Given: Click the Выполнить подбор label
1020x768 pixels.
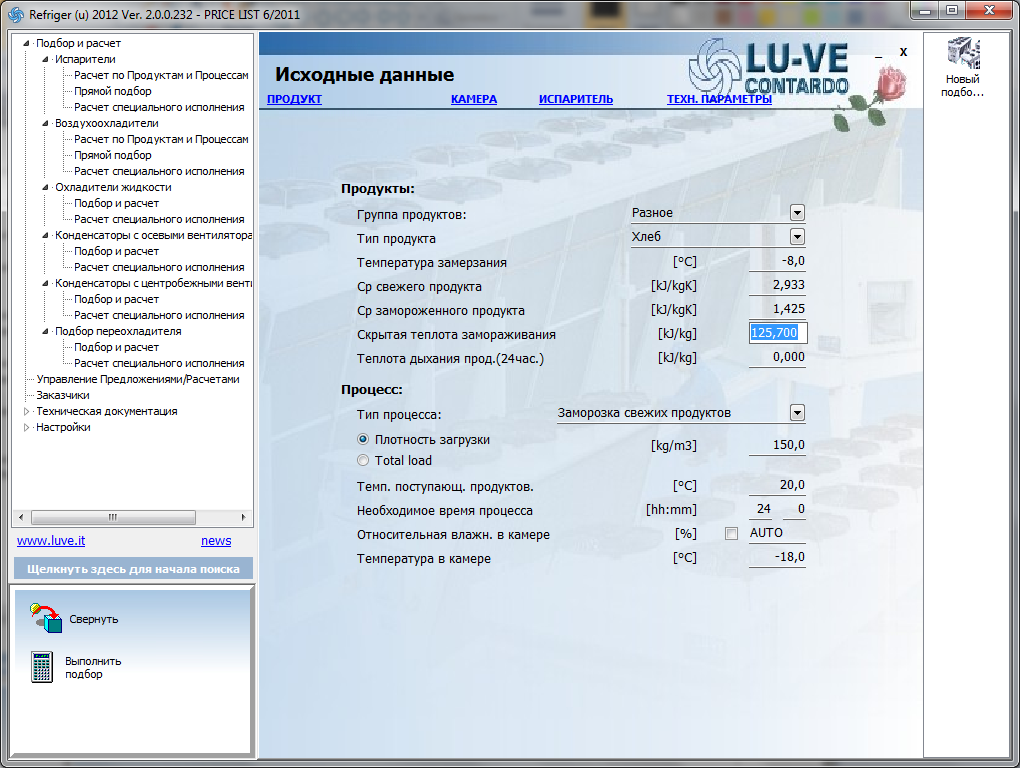Looking at the screenshot, I should click(93, 667).
